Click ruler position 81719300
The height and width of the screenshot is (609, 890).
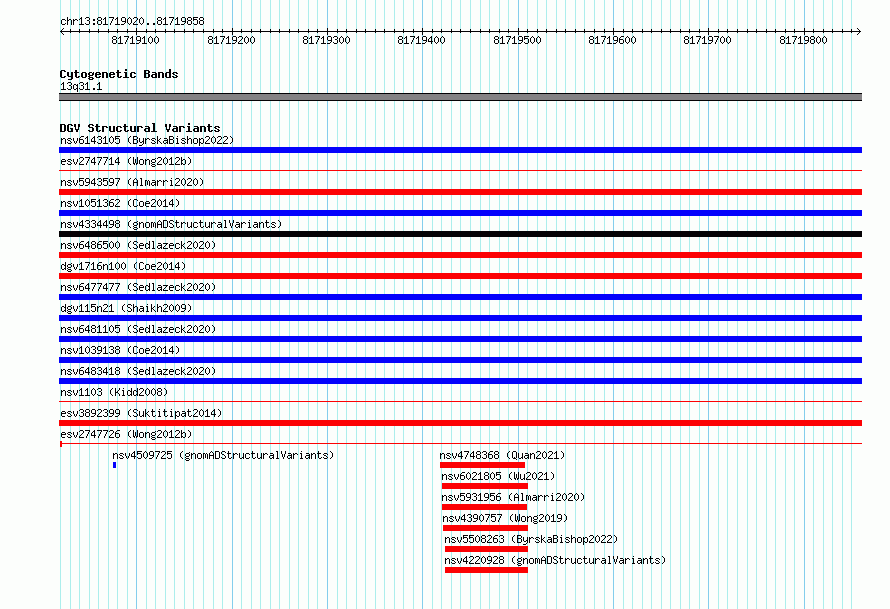[x=326, y=40]
